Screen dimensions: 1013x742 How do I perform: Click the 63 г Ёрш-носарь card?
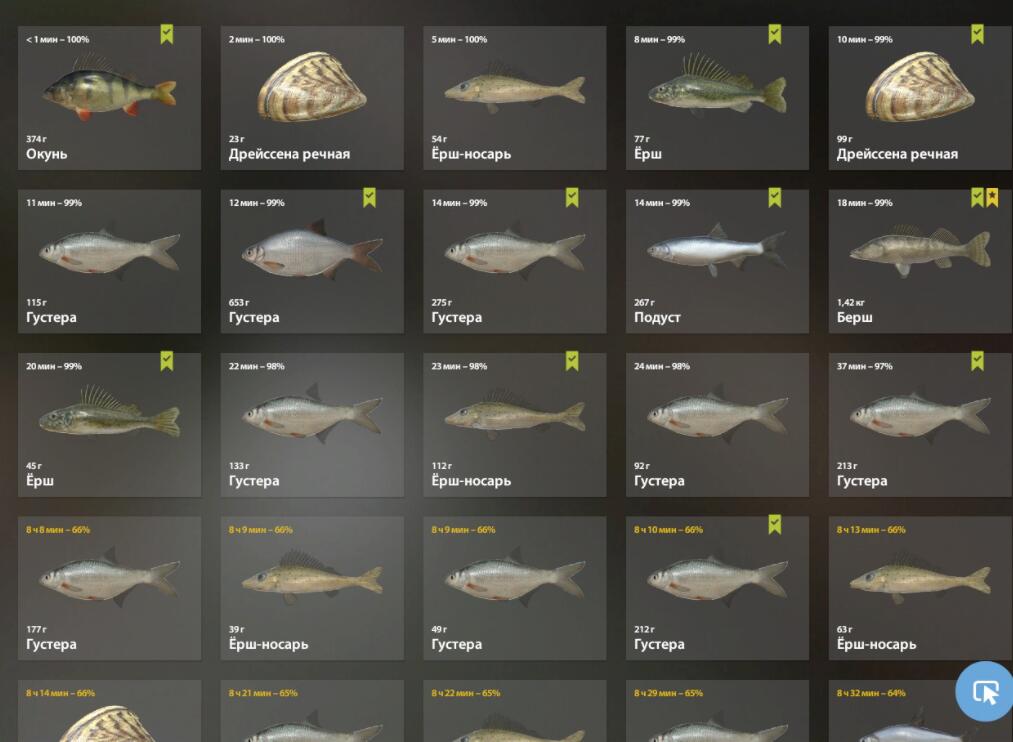(920, 588)
